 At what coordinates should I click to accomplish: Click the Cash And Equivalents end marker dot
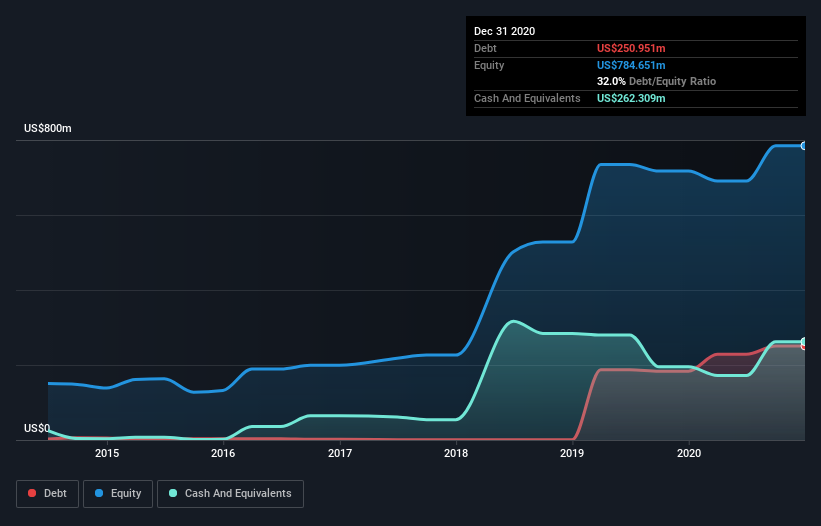804,342
